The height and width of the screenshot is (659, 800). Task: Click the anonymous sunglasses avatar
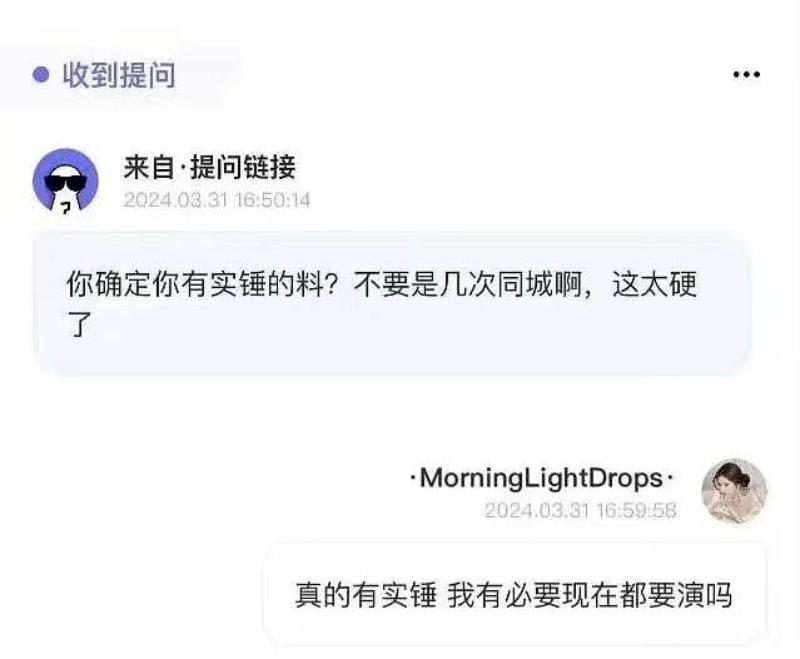pyautogui.click(x=65, y=181)
